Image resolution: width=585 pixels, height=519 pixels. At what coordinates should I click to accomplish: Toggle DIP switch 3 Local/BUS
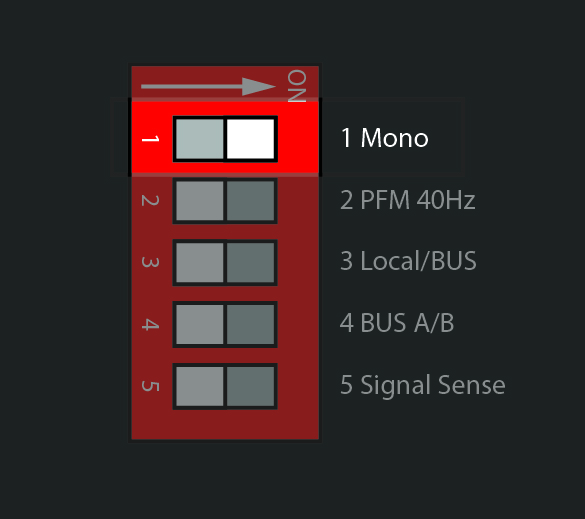[225, 263]
